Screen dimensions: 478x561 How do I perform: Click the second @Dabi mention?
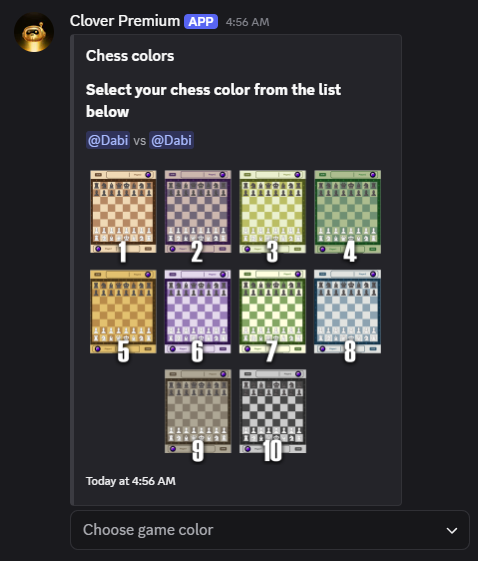171,140
